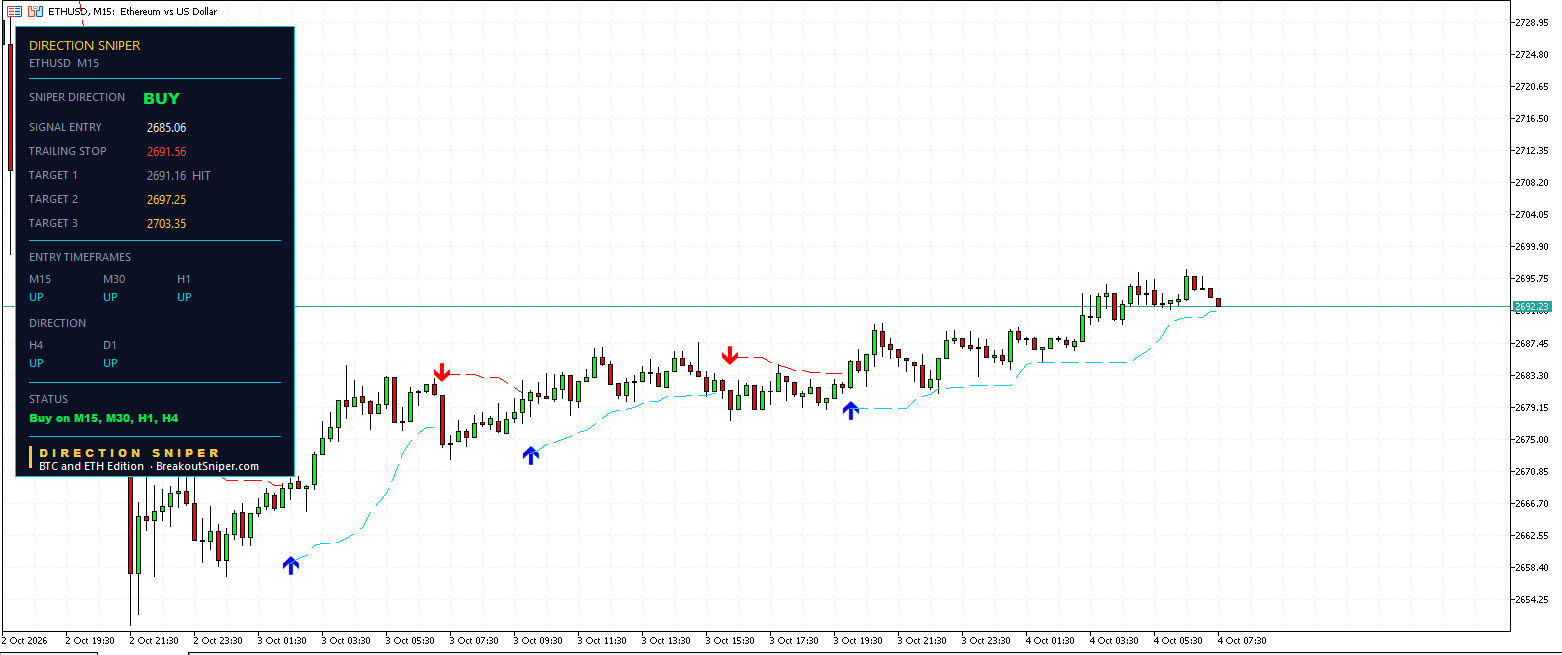Viewport: 1562px width, 655px height.
Task: Select the red sell arrow before 3 Oct 07:30
Action: pyautogui.click(x=442, y=372)
